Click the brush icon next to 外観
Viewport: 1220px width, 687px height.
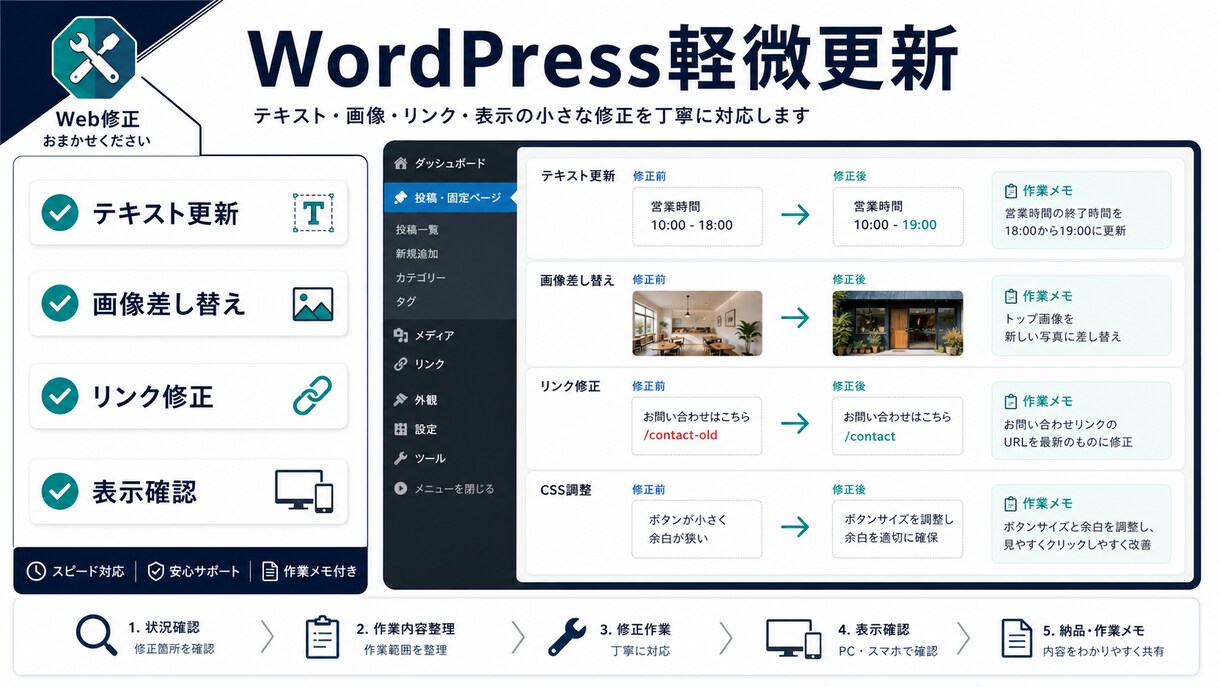click(401, 400)
